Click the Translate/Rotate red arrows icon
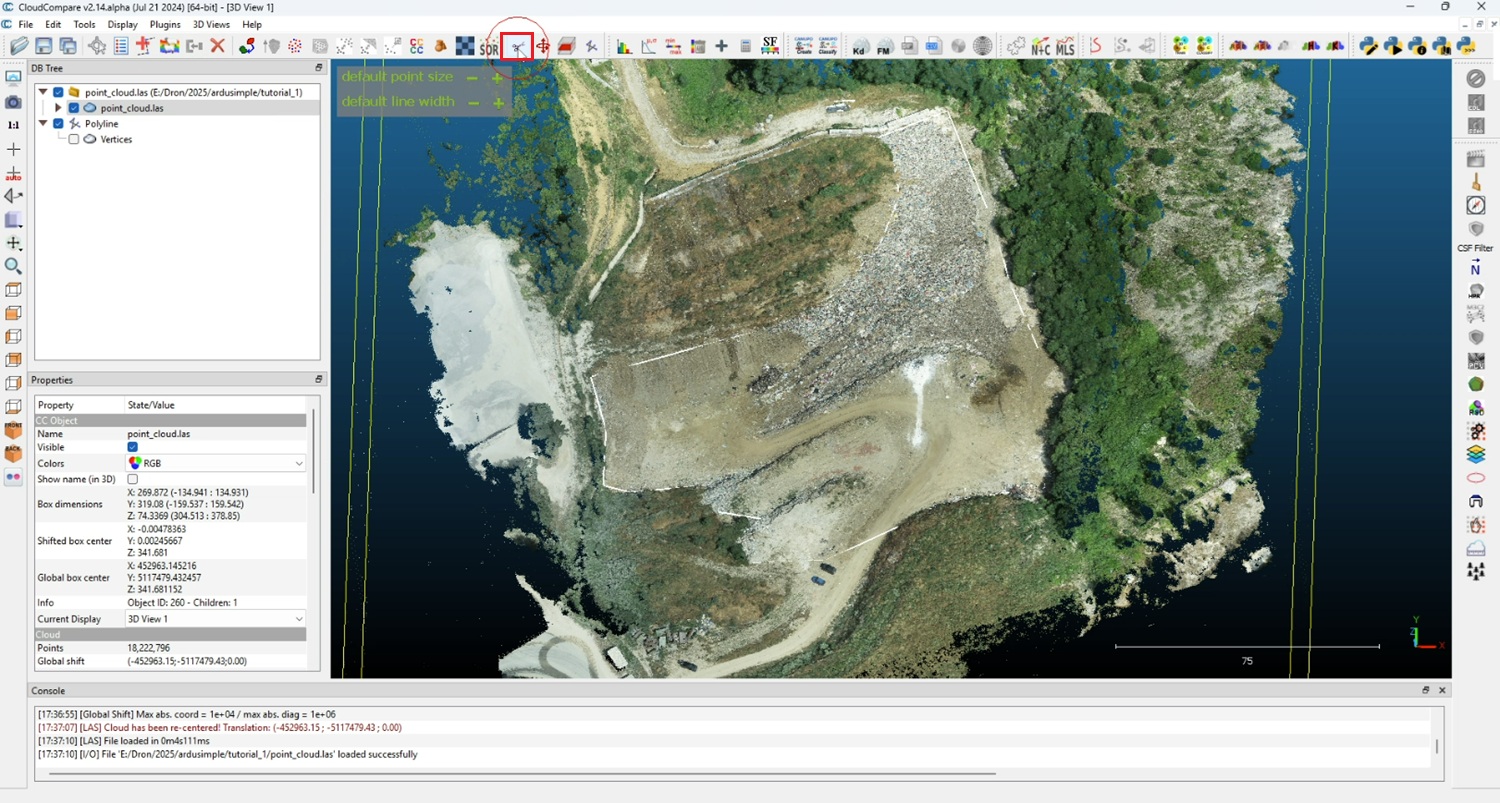This screenshot has width=1500, height=803. pyautogui.click(x=543, y=46)
